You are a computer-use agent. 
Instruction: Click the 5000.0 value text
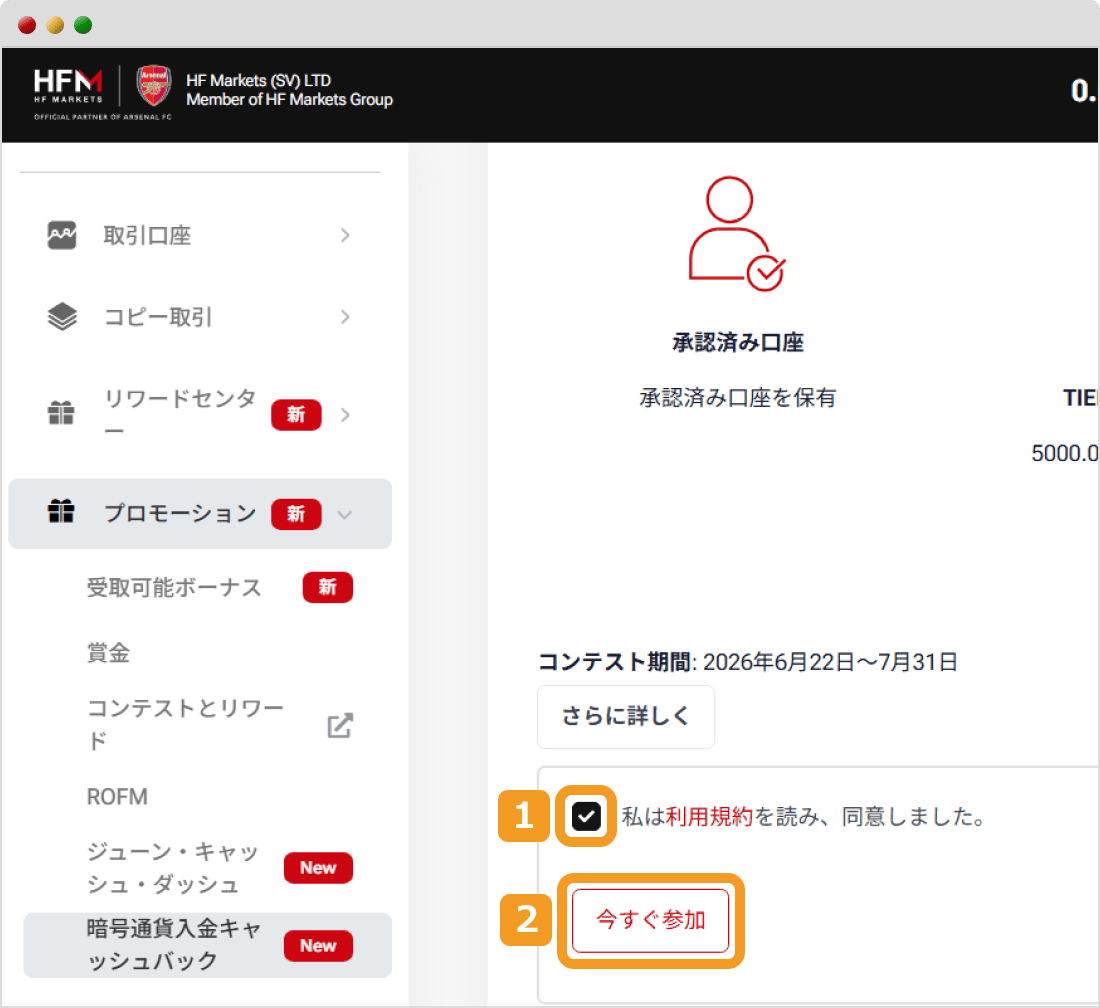[1065, 453]
